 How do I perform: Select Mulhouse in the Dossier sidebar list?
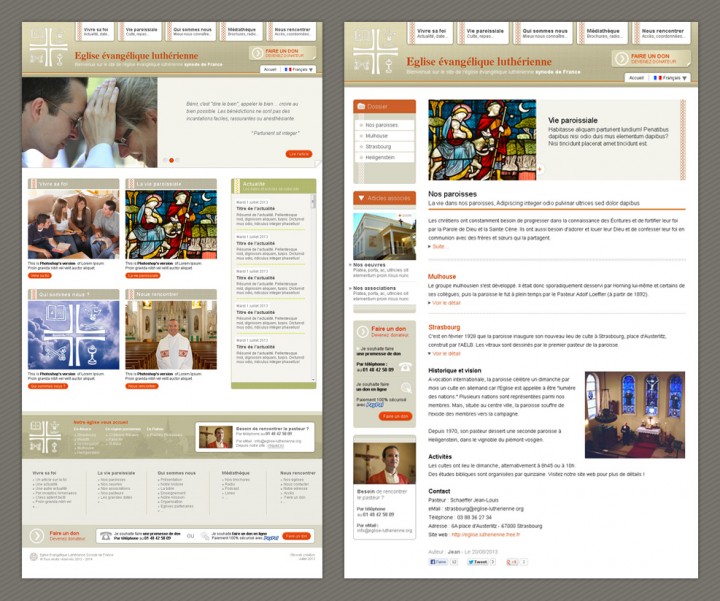[x=377, y=135]
